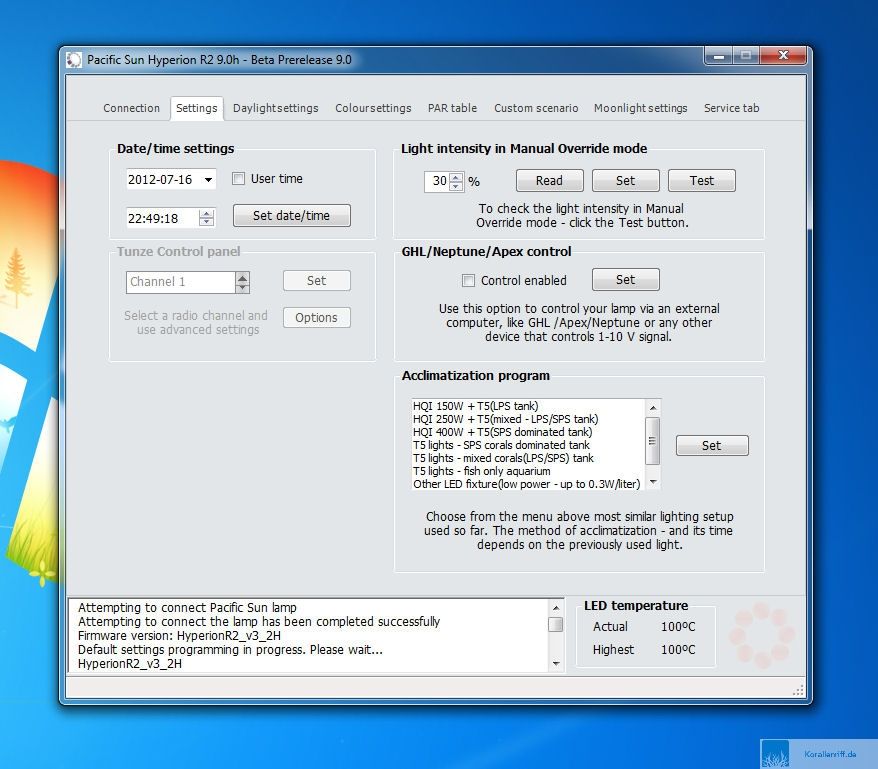878x769 pixels.
Task: Open the Coloursettings tab
Action: point(373,108)
